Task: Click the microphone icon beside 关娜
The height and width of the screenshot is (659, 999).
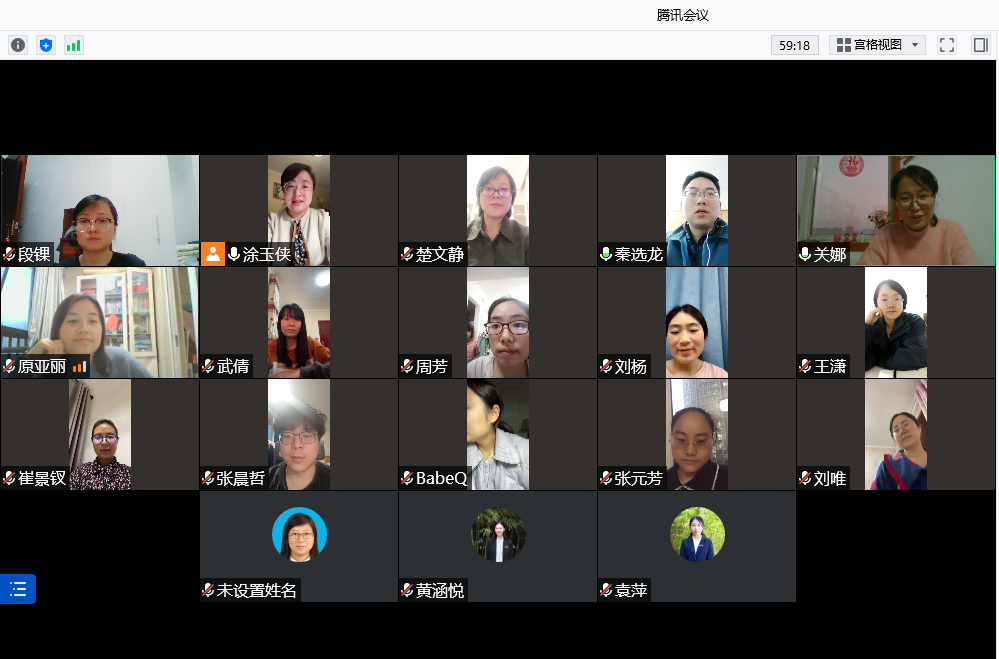Action: [805, 255]
